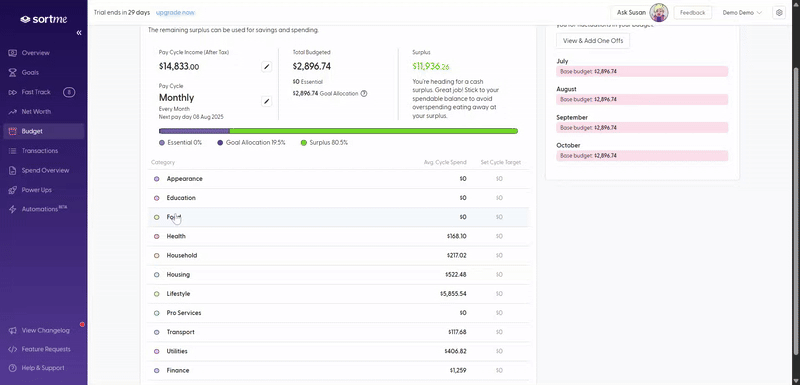Click the Feedback button

click(692, 13)
